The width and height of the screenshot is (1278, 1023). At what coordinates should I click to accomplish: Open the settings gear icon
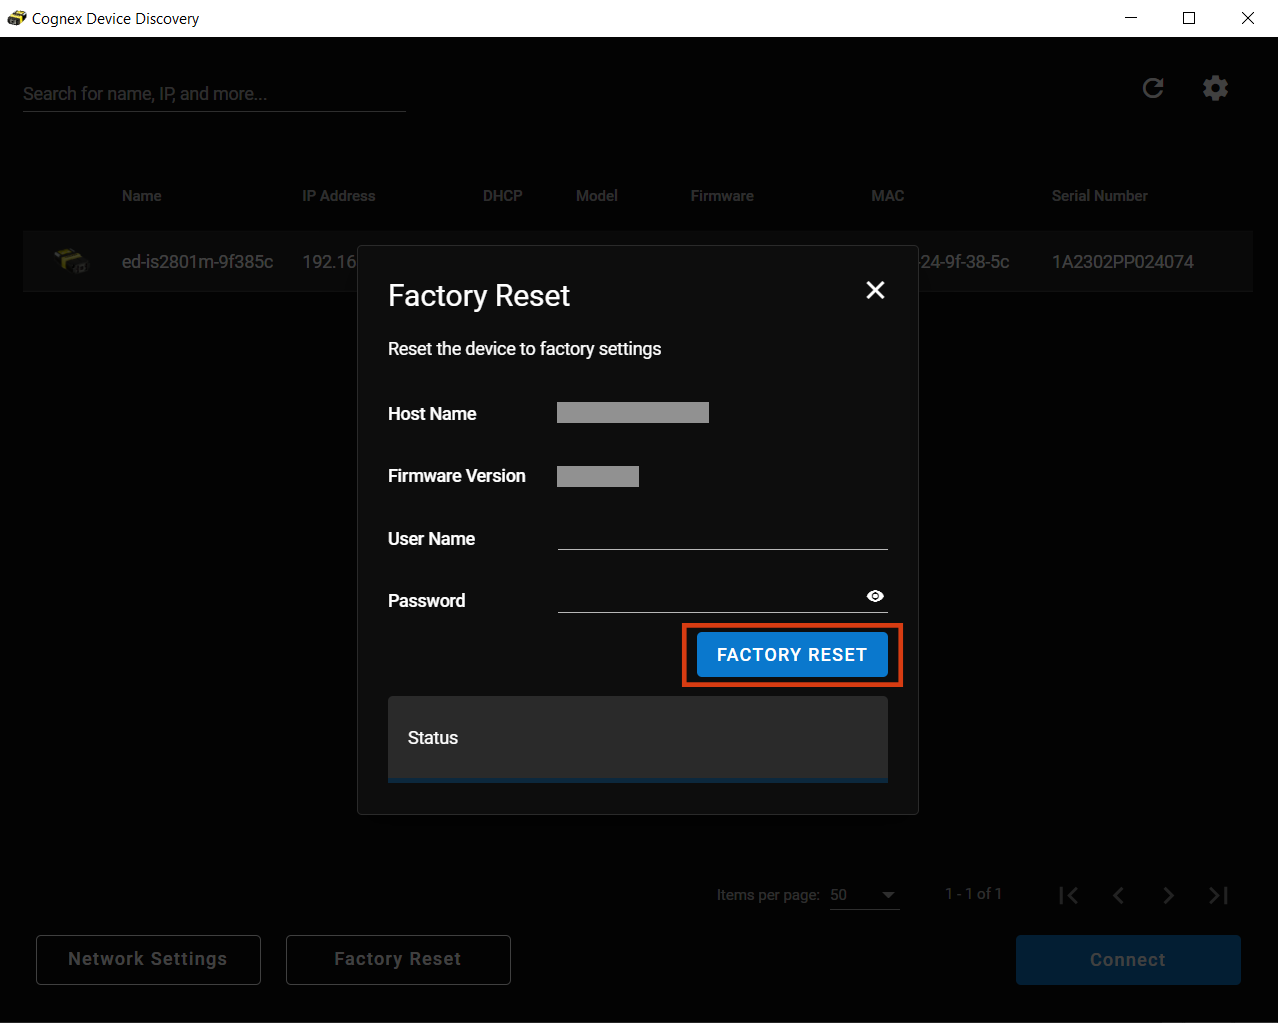click(1215, 88)
